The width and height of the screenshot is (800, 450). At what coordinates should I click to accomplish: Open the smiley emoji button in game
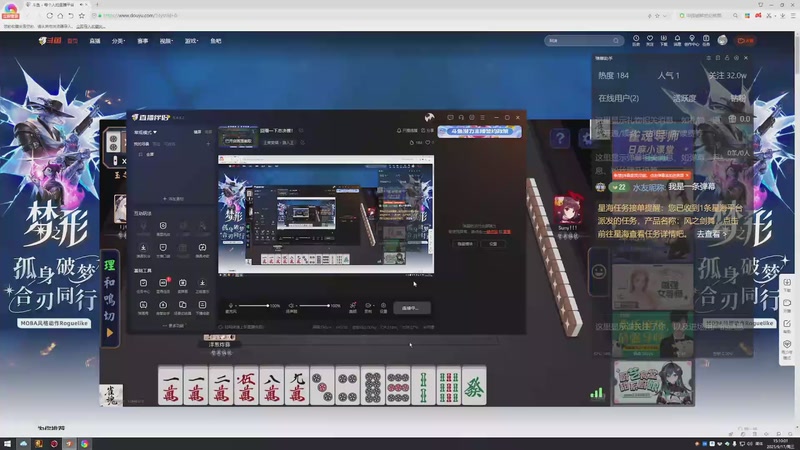click(x=598, y=271)
